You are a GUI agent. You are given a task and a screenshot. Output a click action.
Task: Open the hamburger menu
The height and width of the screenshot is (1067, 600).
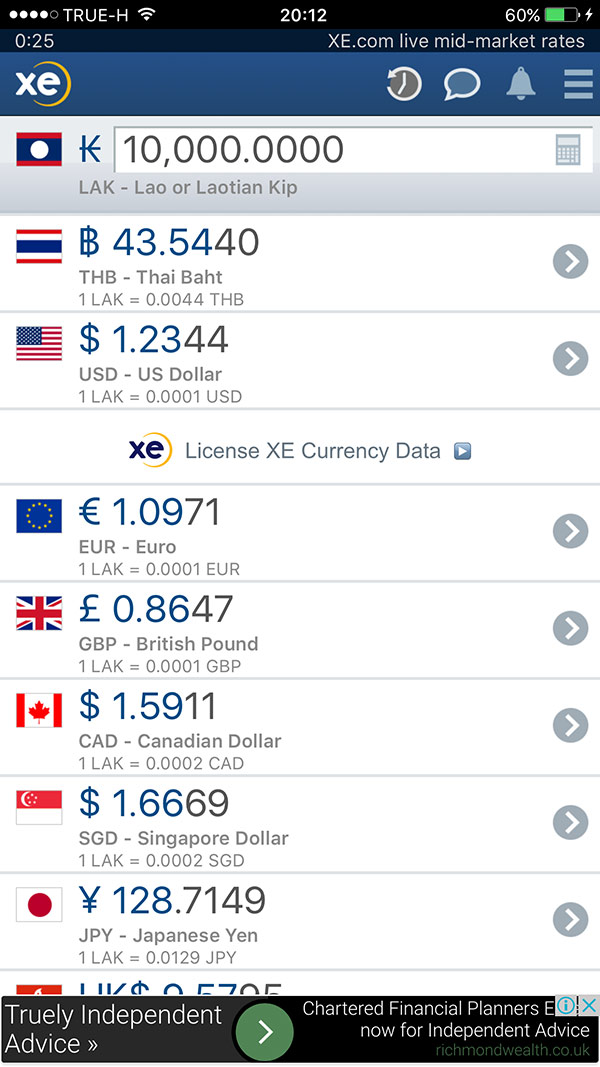[578, 84]
